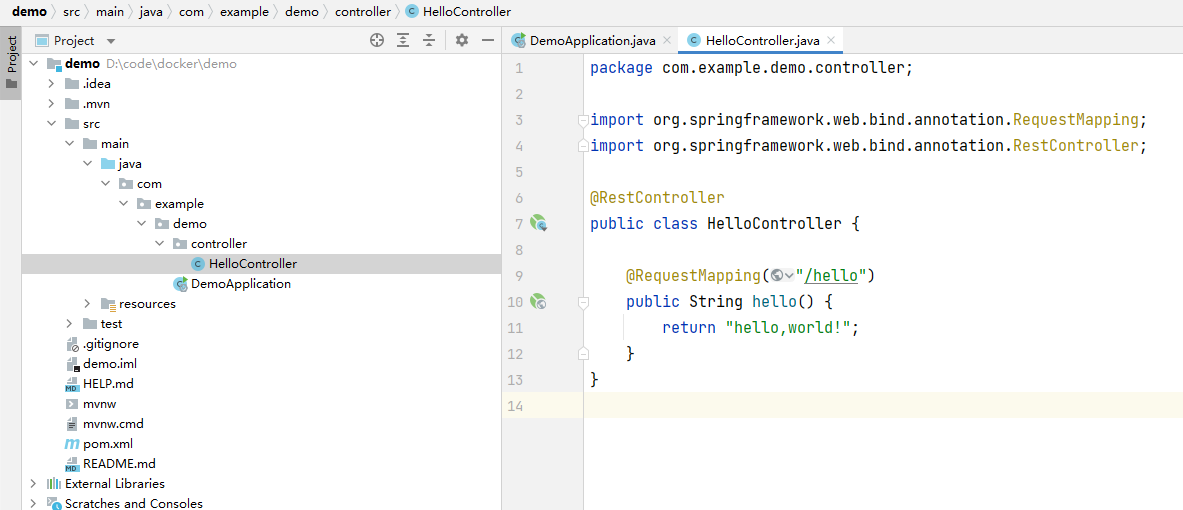
Task: Click the Spring bean gutter icon on line 7
Action: 538,223
